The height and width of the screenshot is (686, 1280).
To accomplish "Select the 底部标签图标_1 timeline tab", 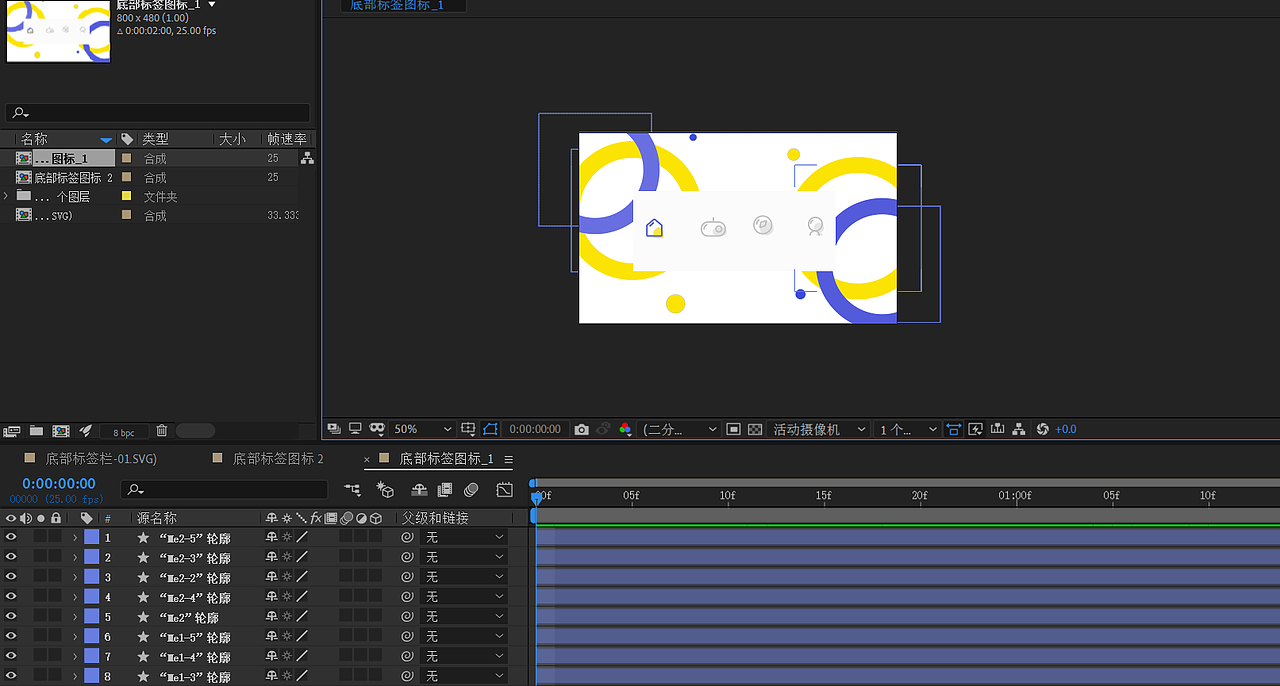I will click(446, 459).
